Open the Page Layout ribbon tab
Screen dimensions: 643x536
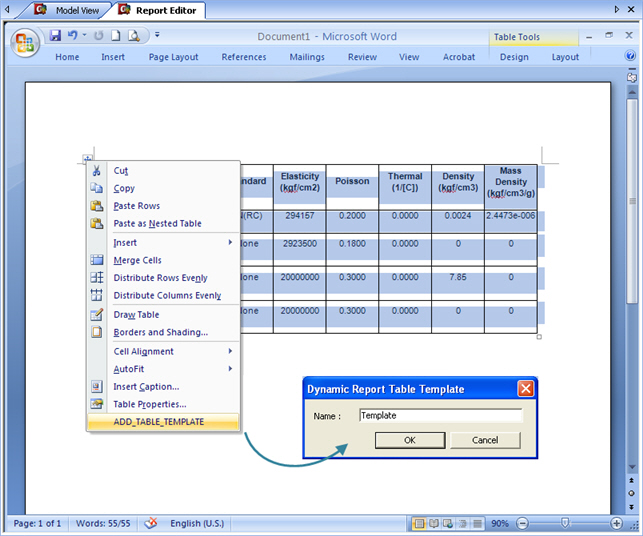click(173, 57)
